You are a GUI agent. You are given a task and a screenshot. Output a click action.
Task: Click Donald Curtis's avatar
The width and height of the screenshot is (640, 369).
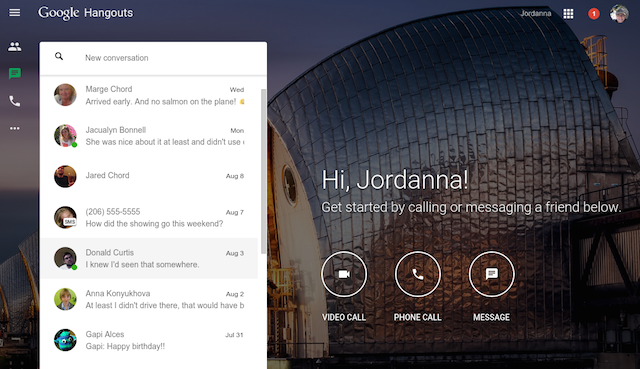(65, 258)
